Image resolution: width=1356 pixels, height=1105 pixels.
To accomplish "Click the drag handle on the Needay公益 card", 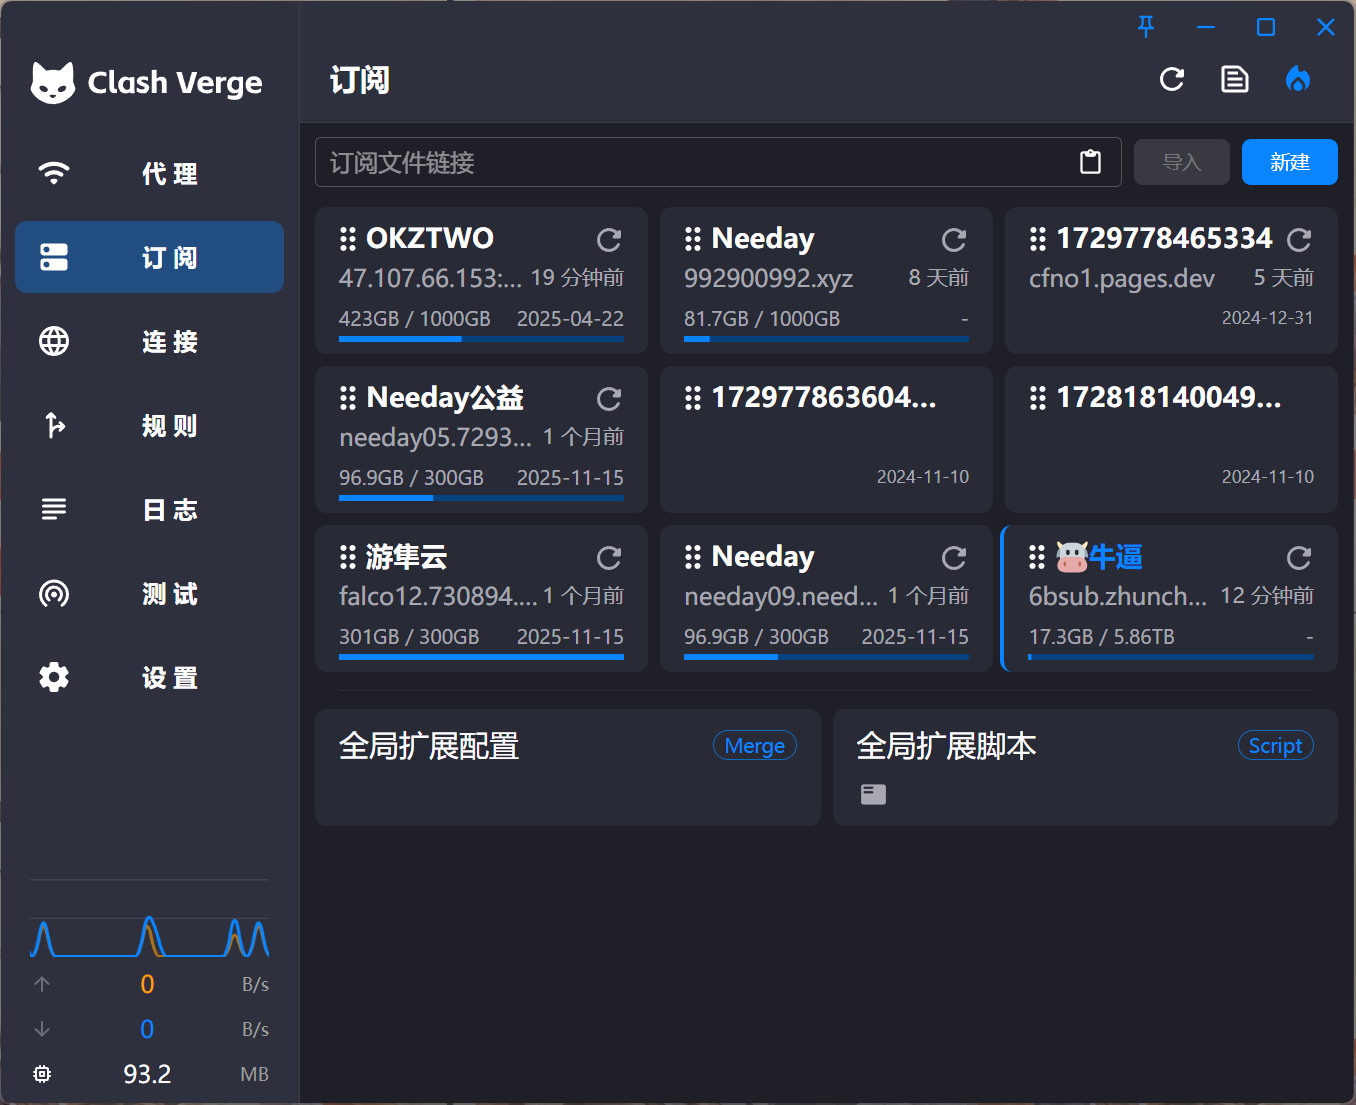I will [x=348, y=398].
